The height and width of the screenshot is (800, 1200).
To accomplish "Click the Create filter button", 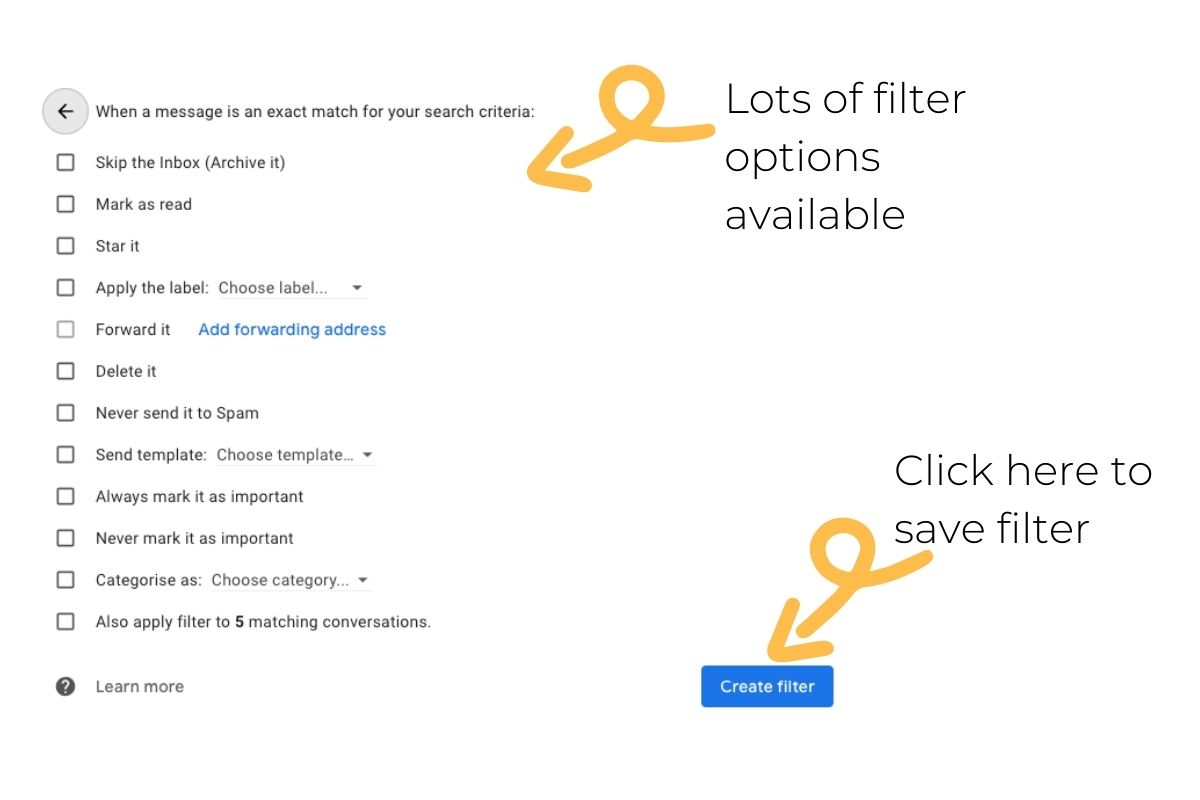I will (x=767, y=686).
